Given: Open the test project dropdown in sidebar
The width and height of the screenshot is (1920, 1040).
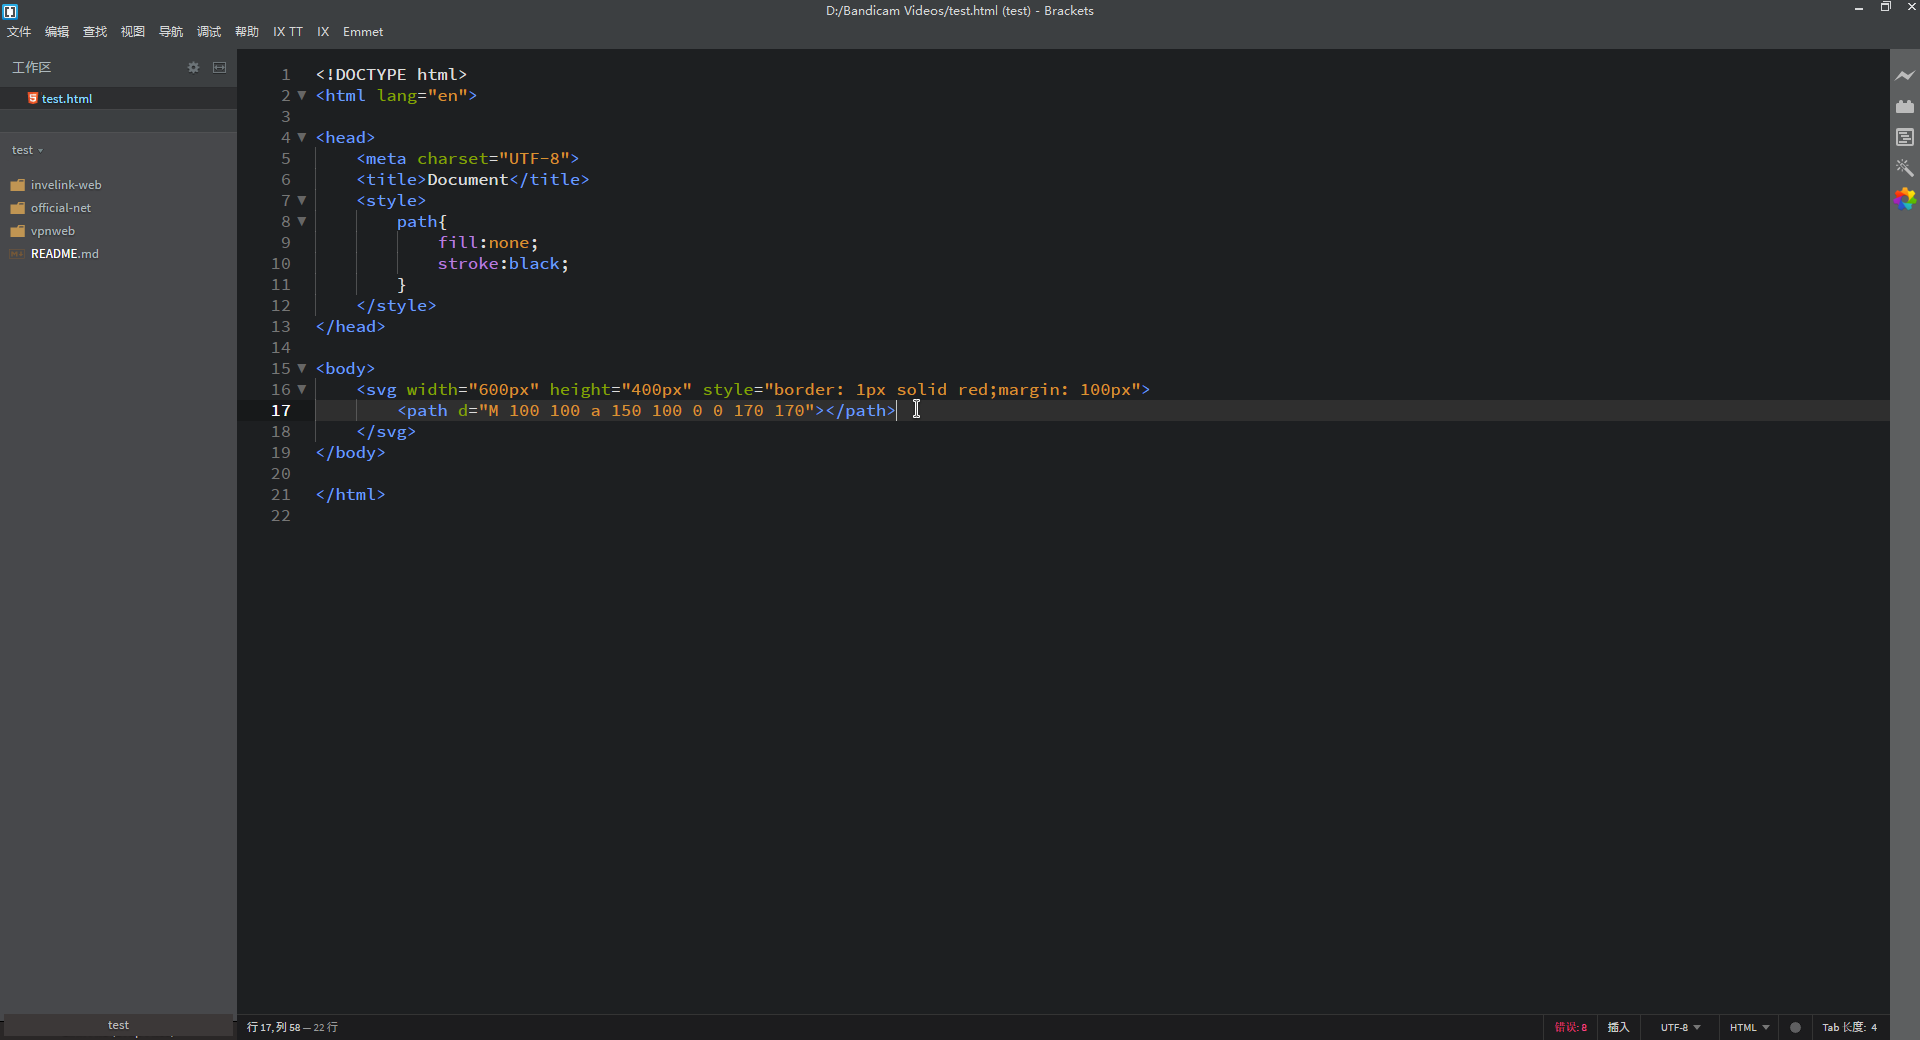Looking at the screenshot, I should (x=27, y=150).
